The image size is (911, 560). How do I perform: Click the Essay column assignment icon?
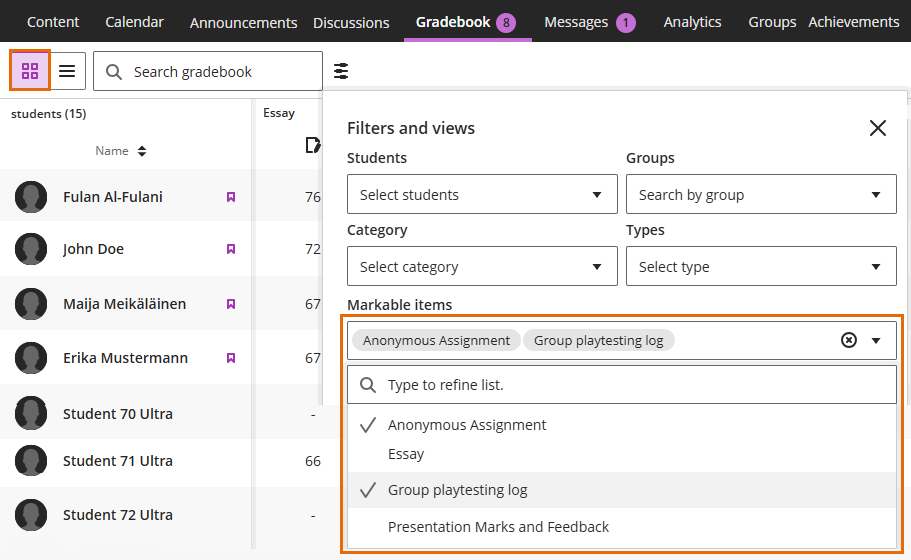tap(313, 145)
